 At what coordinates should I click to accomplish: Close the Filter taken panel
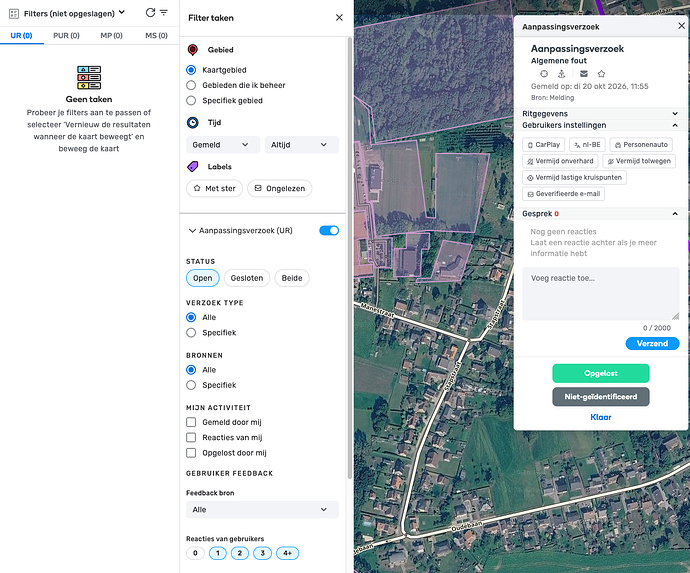339,18
